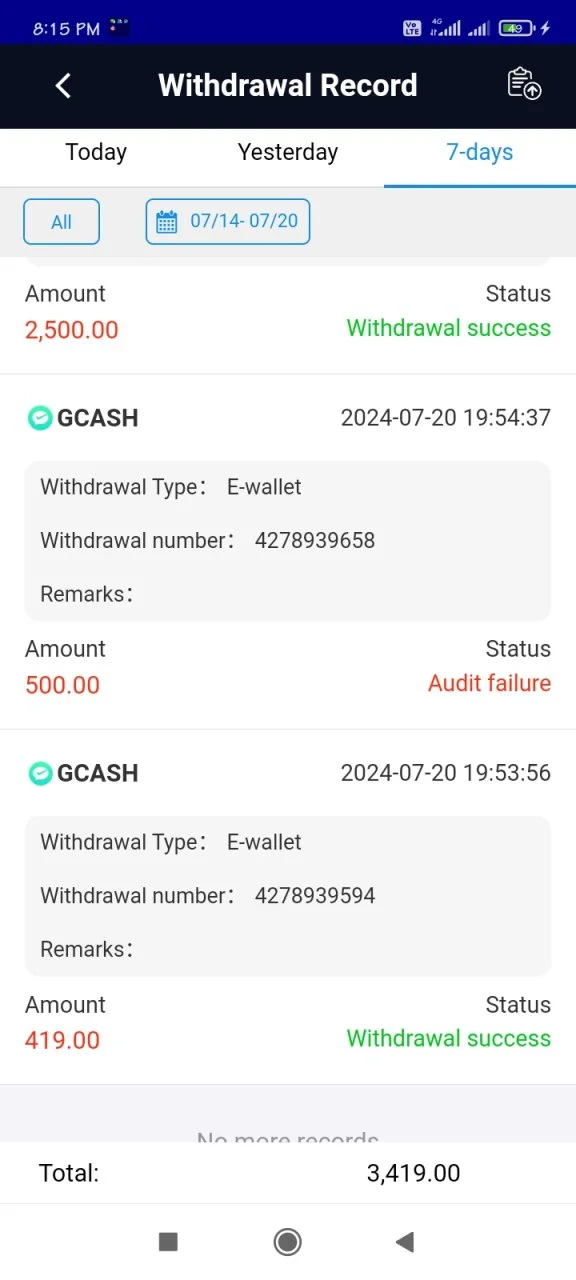Image resolution: width=576 pixels, height=1280 pixels.
Task: Tap withdrawal number 4278939658
Action: click(x=315, y=541)
